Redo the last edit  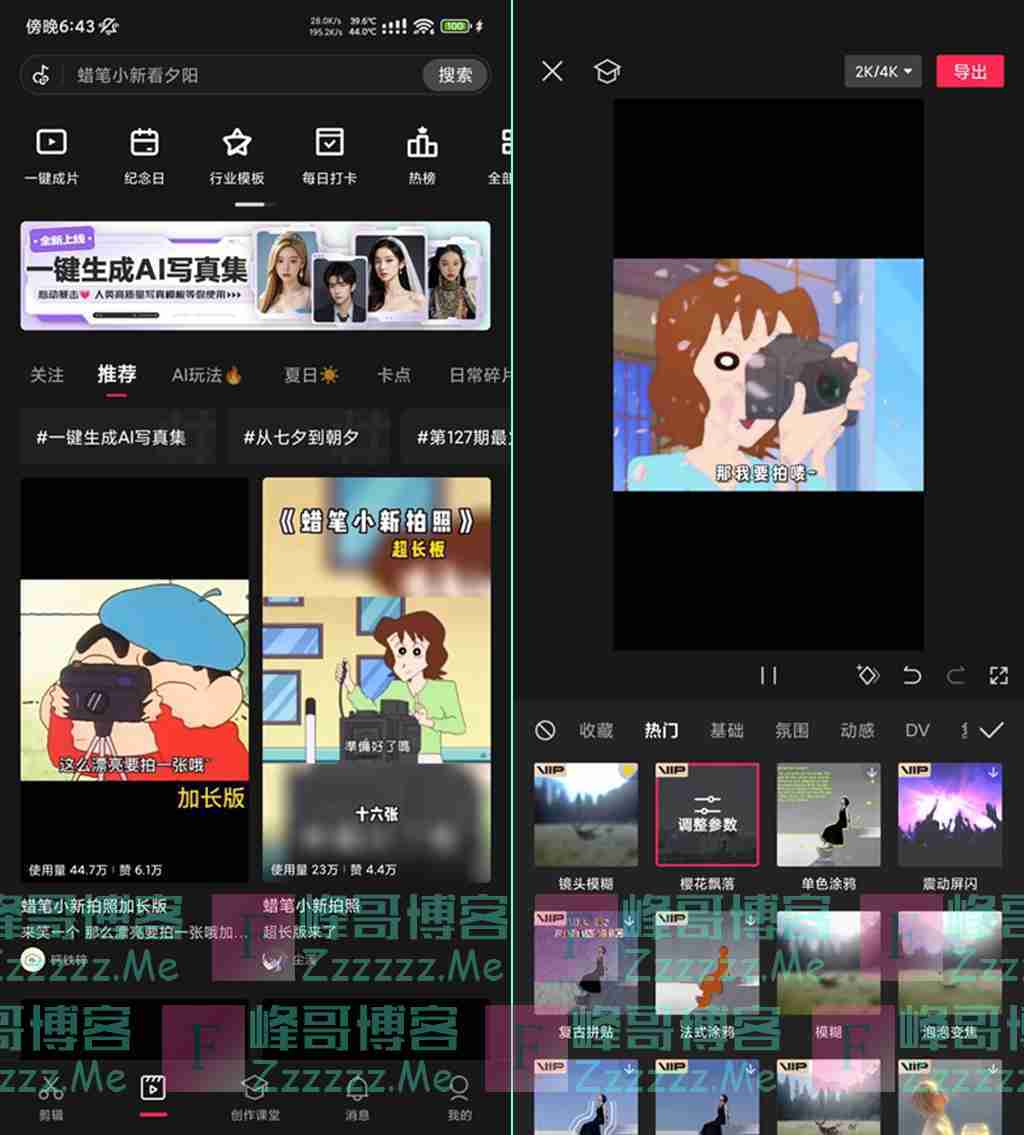tap(956, 675)
